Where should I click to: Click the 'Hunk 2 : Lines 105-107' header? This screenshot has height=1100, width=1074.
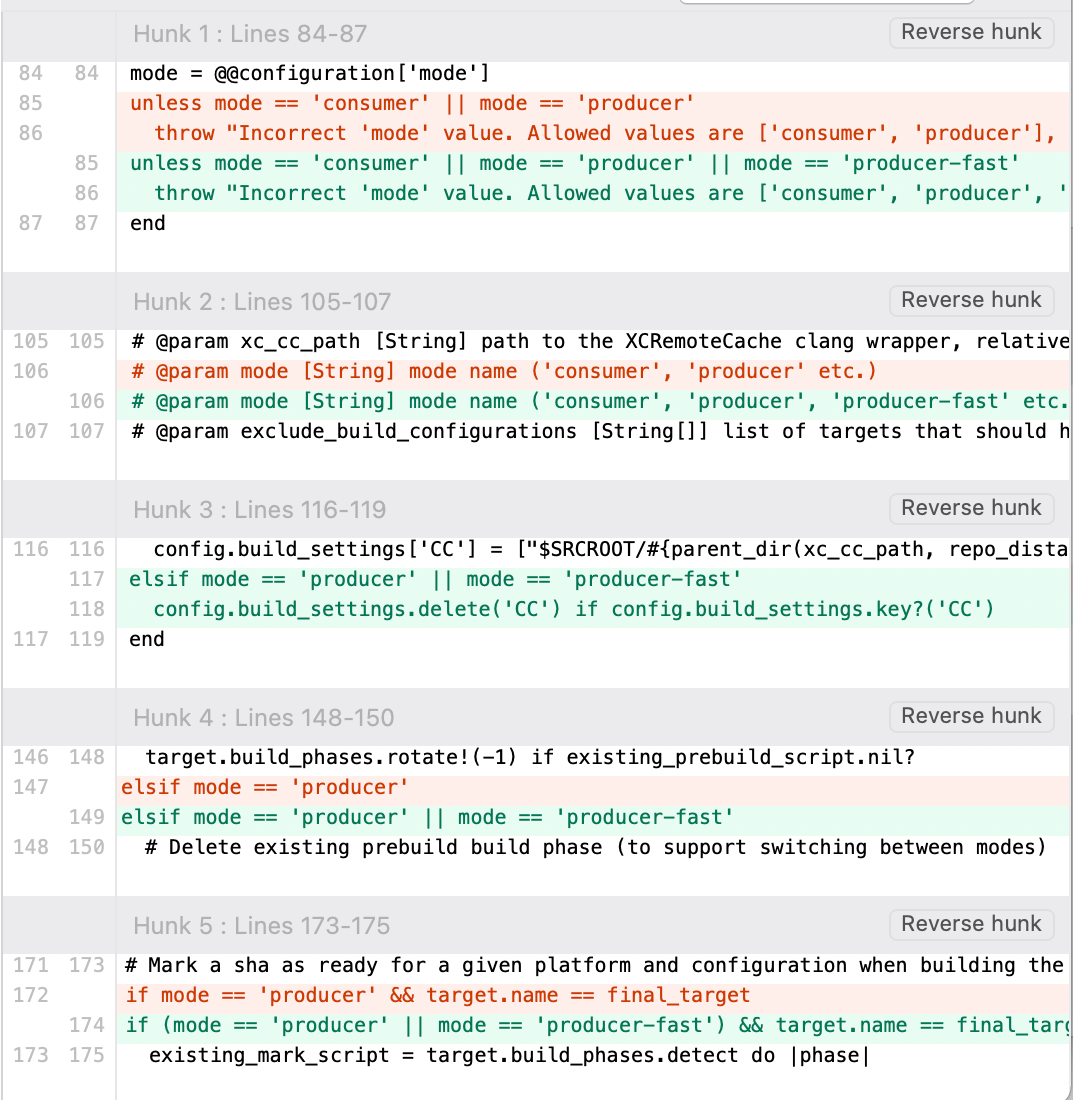tap(262, 302)
